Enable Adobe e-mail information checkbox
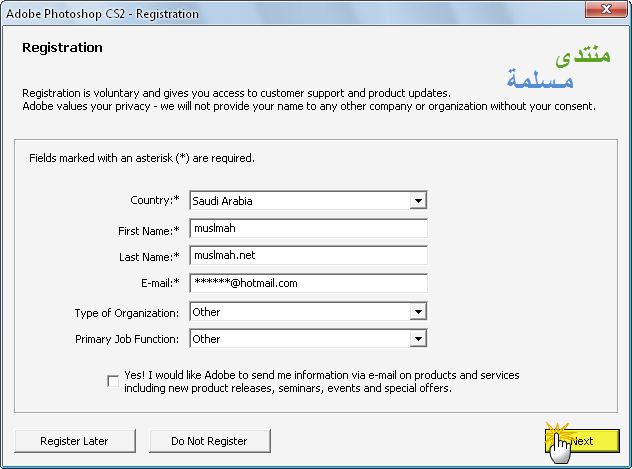 click(113, 381)
